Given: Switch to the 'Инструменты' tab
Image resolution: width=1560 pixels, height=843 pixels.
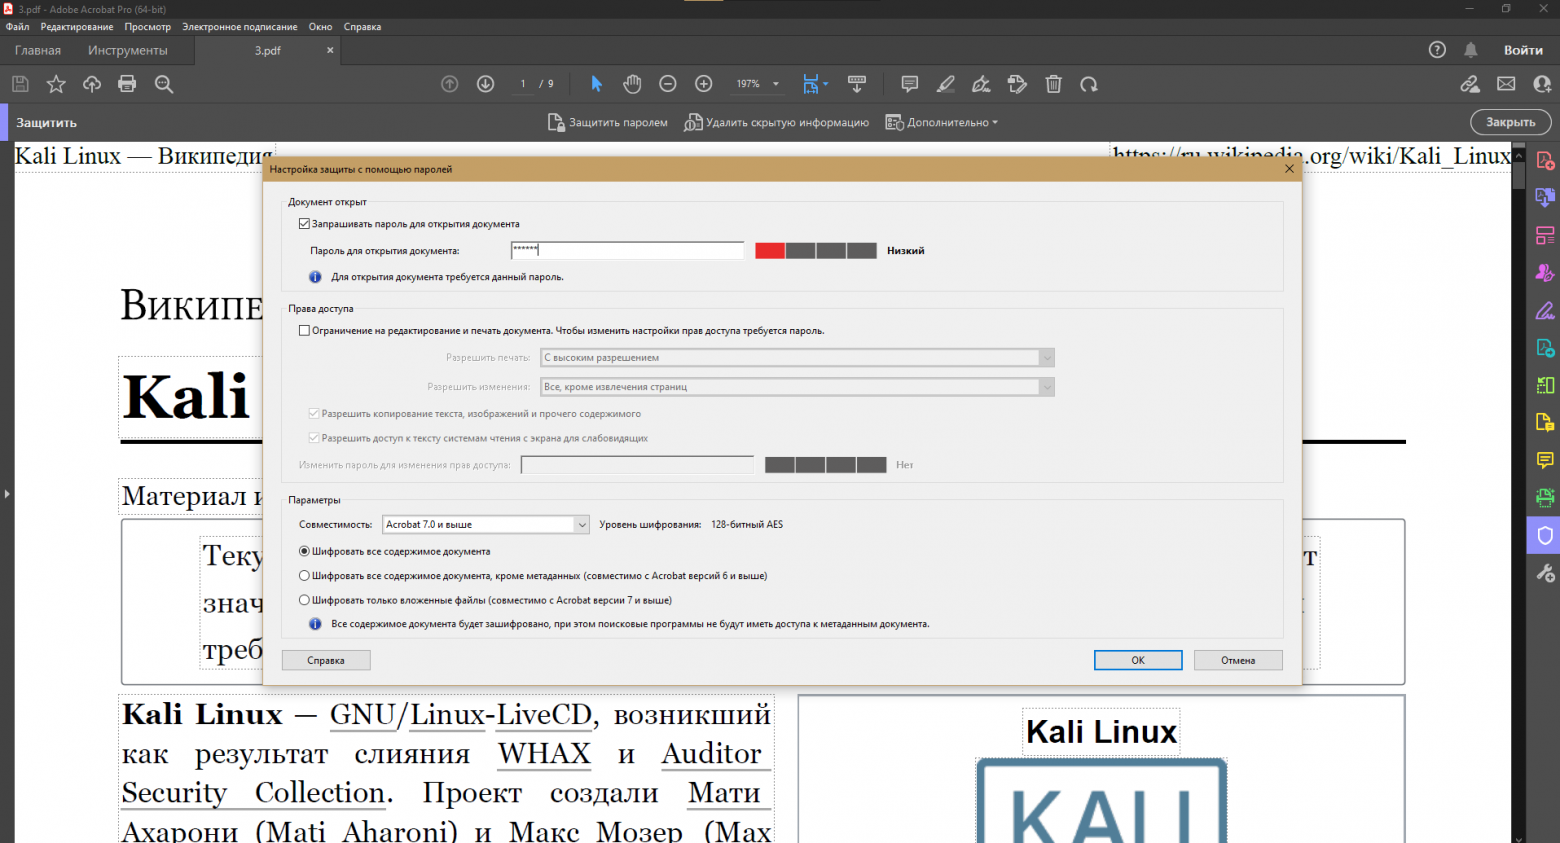Looking at the screenshot, I should coord(128,50).
